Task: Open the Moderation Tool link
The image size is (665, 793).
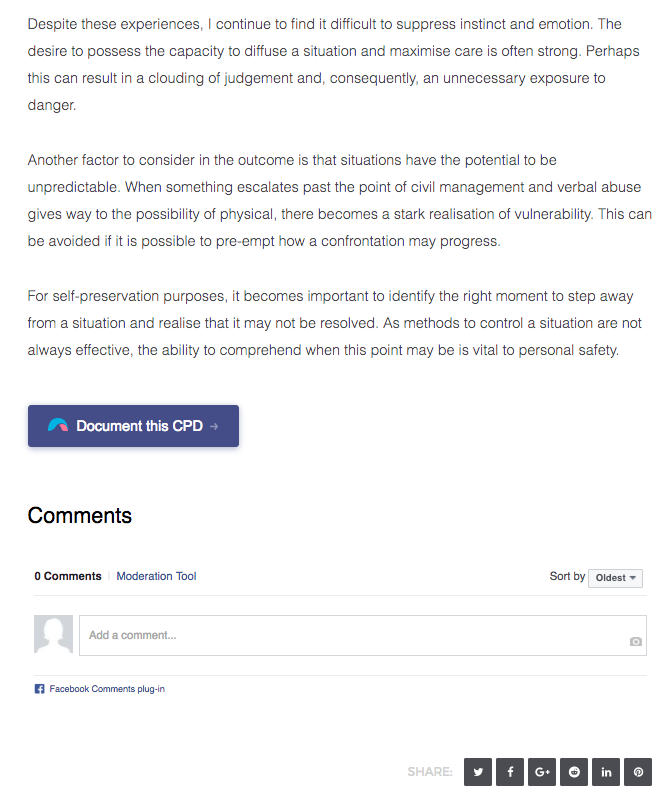Action: pos(156,576)
